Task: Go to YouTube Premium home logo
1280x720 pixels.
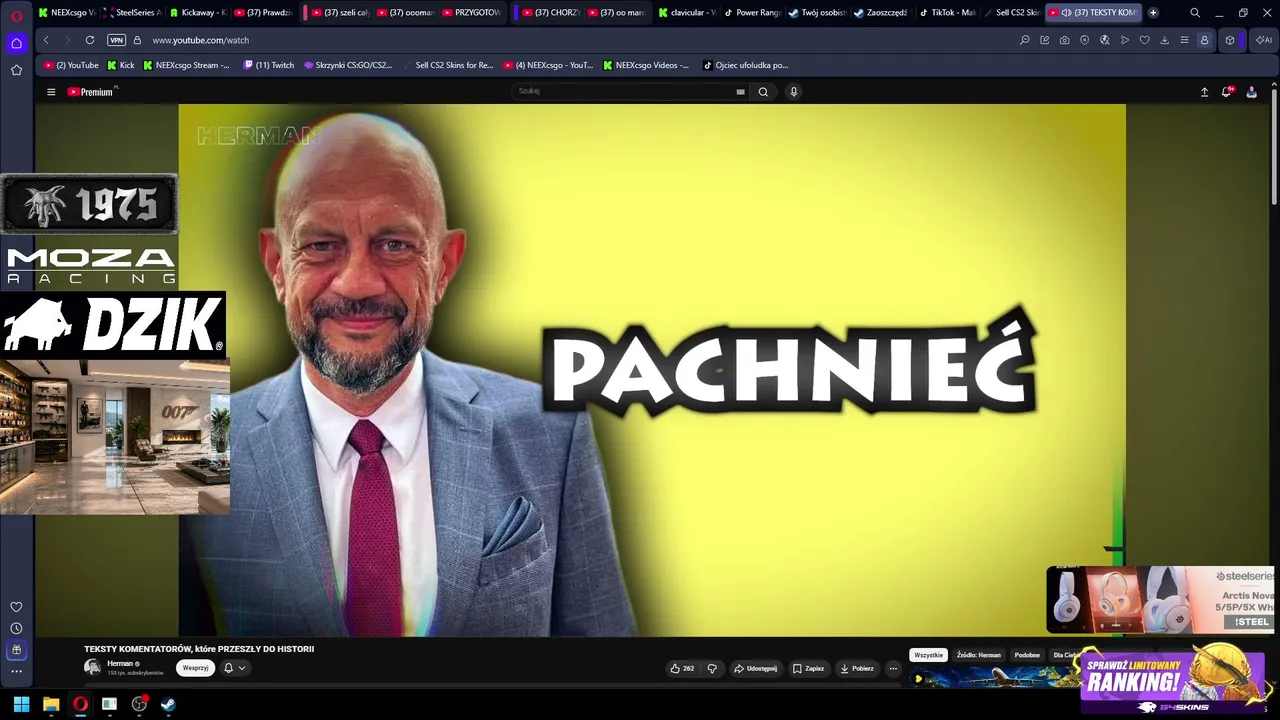Action: 92,92
